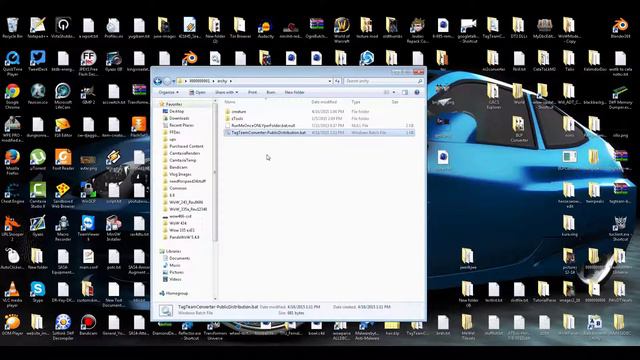Select Microsoft LifeCam desktop icon

[x=63, y=96]
